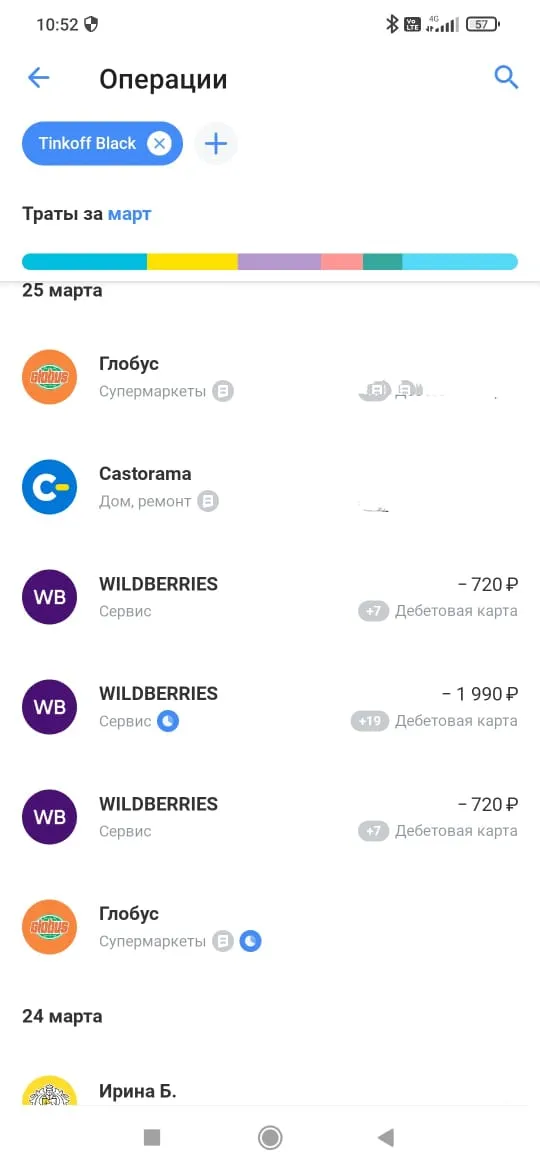Tap the Android home circle button
The width and height of the screenshot is (540, 1170).
click(269, 1137)
